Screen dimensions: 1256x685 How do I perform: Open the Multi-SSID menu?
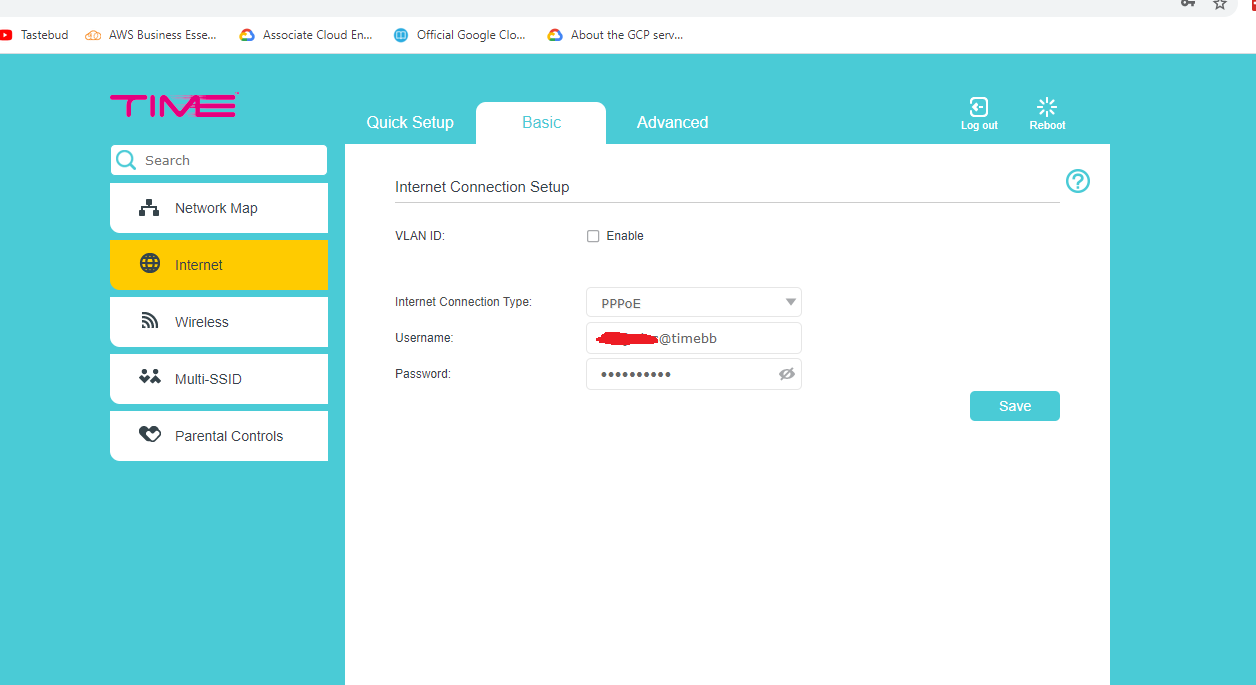point(219,379)
